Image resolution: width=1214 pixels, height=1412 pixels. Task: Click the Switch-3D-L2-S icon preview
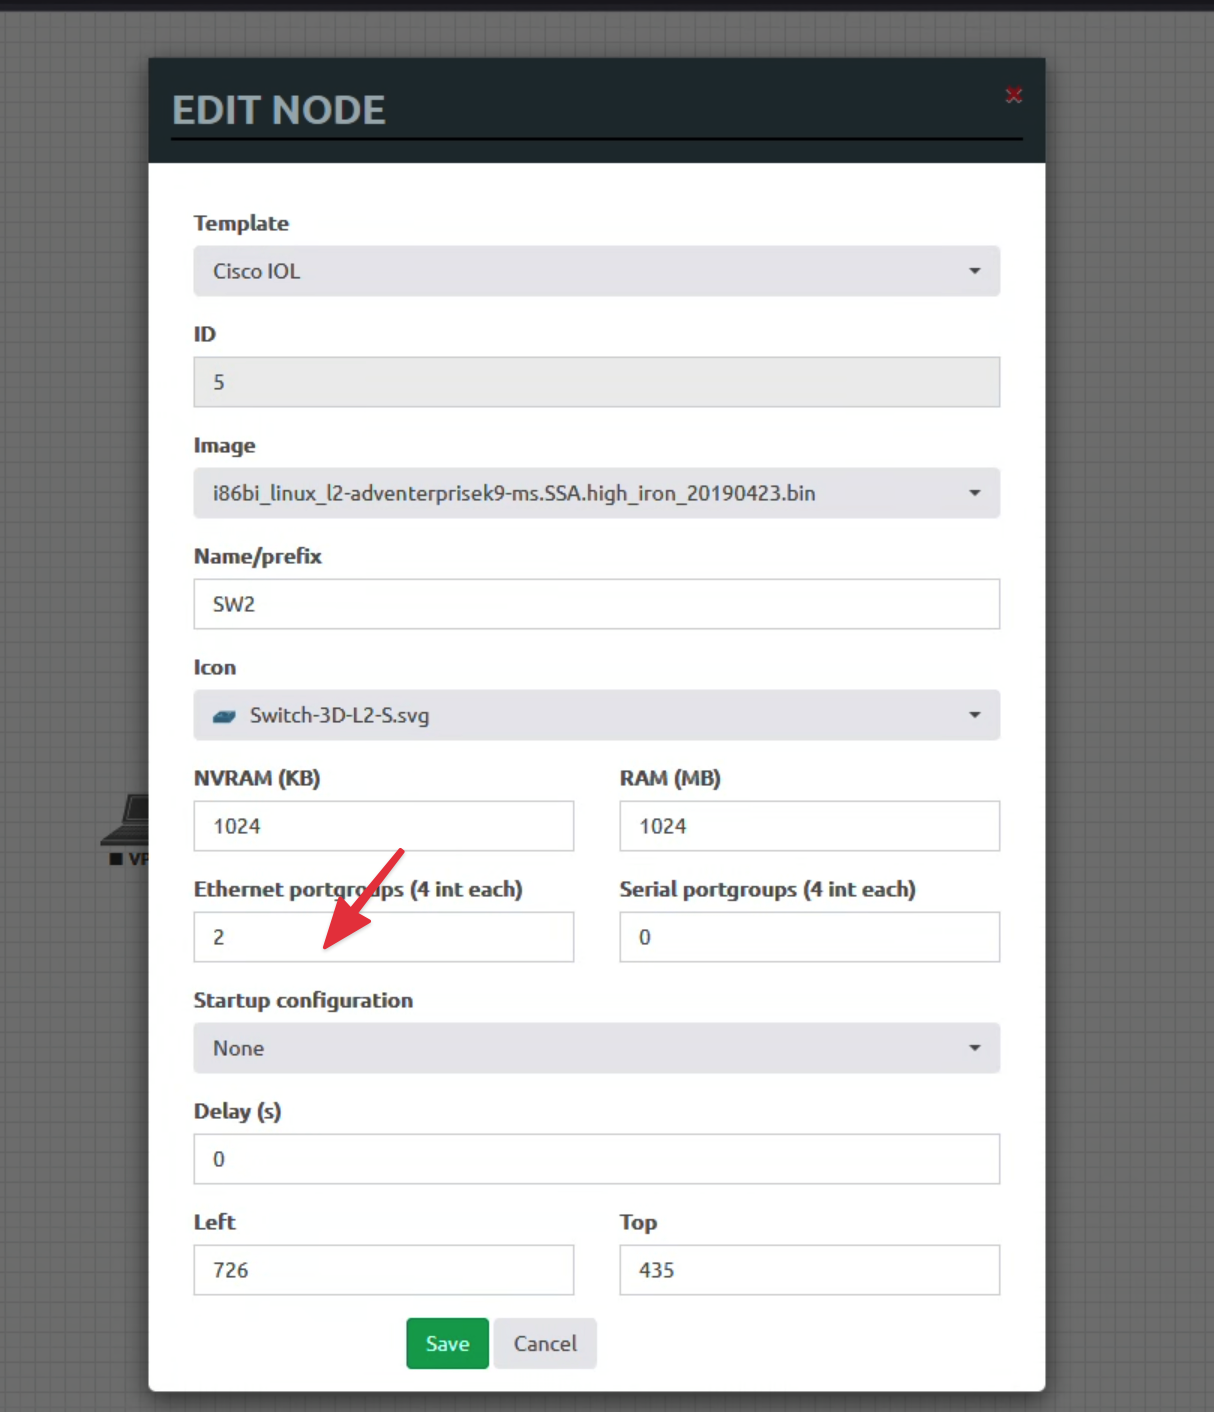225,716
